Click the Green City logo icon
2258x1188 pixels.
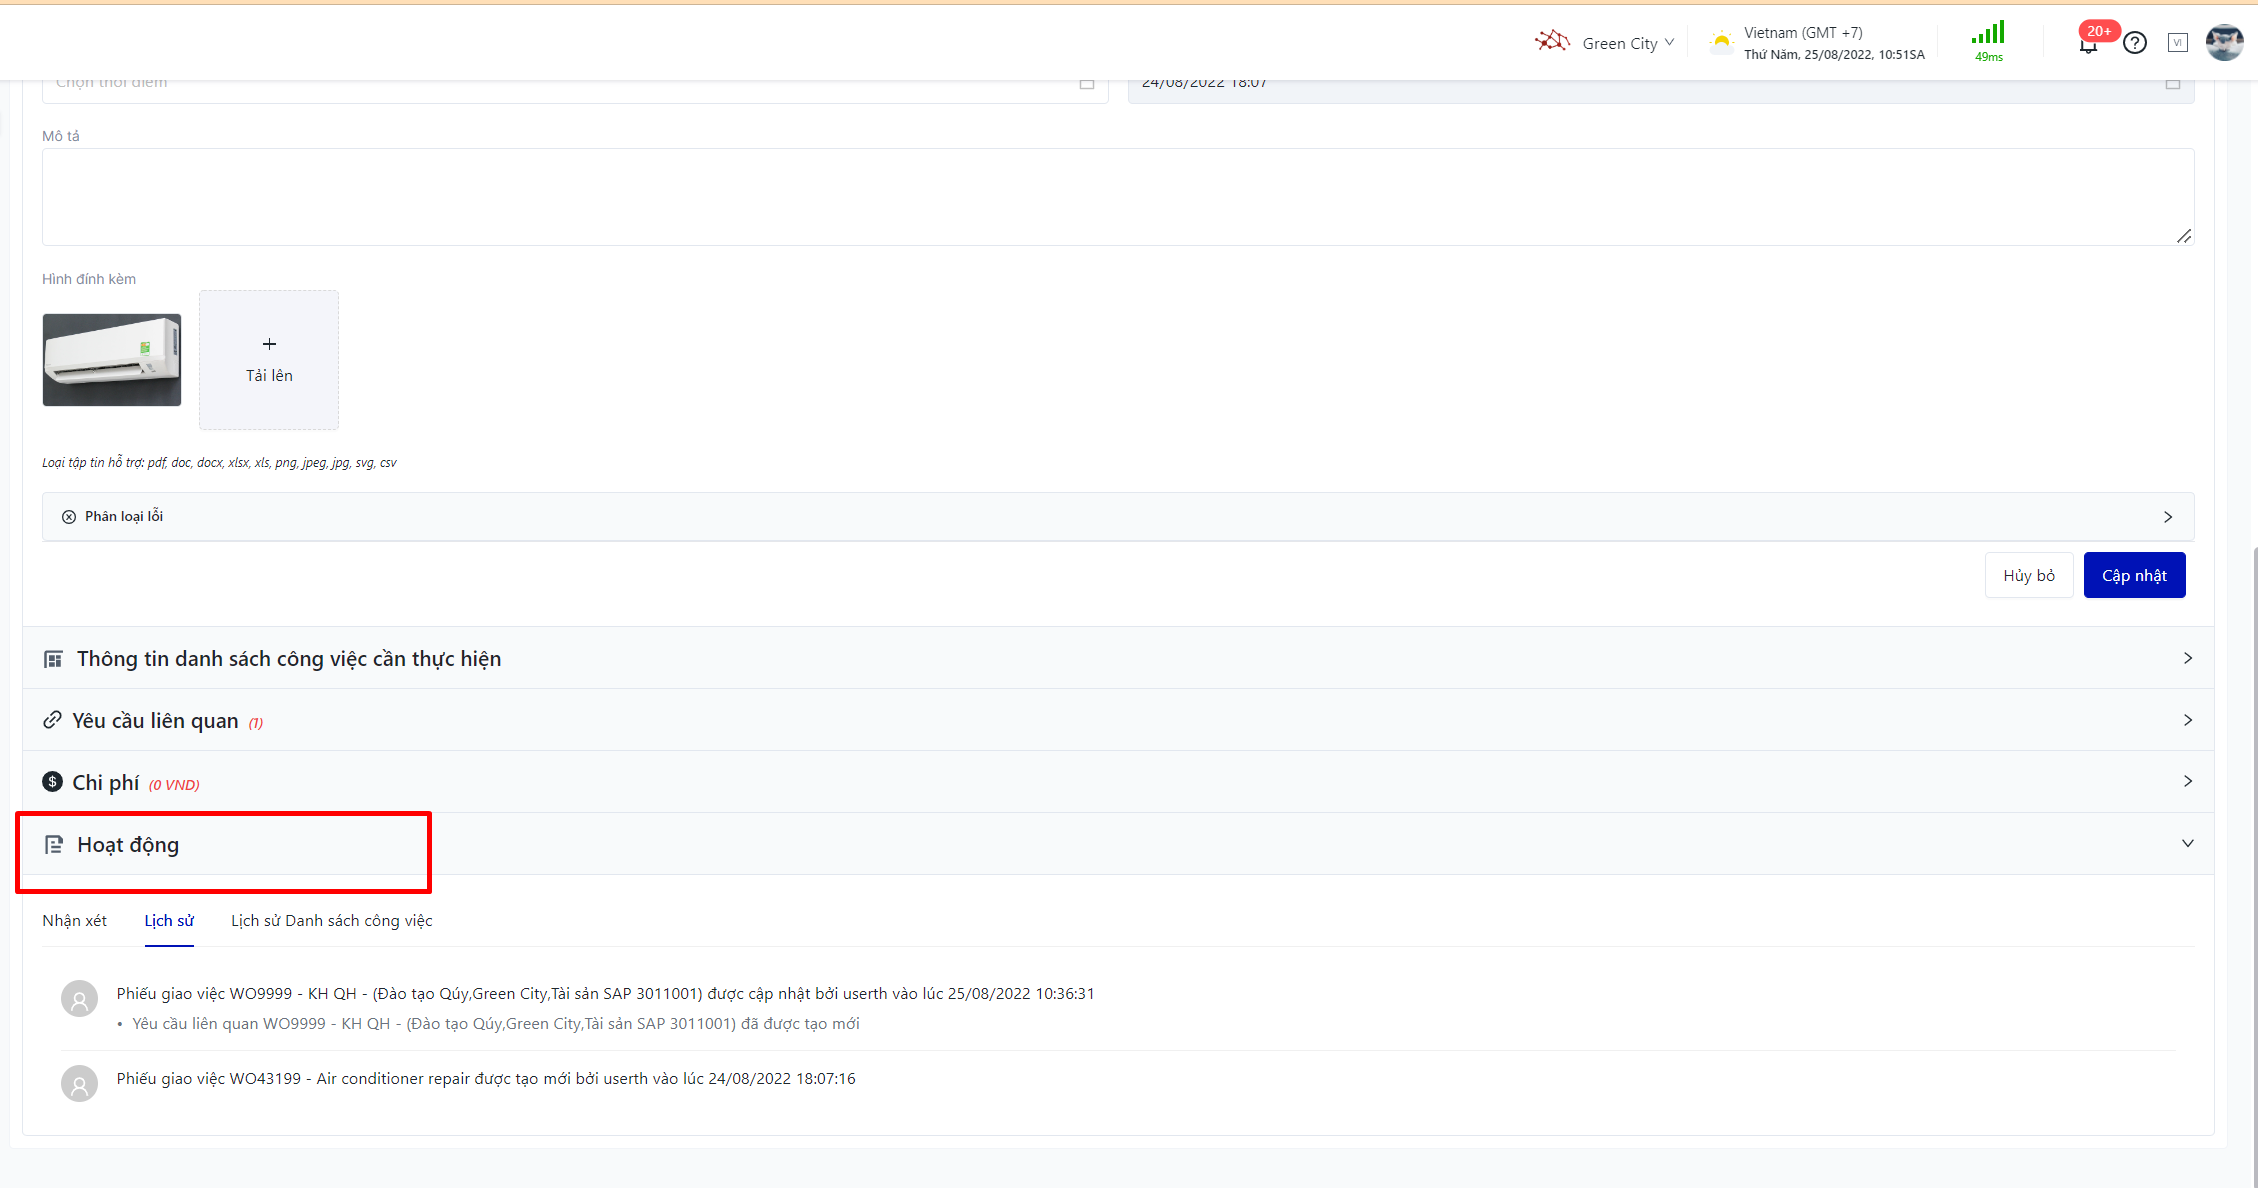[1552, 42]
